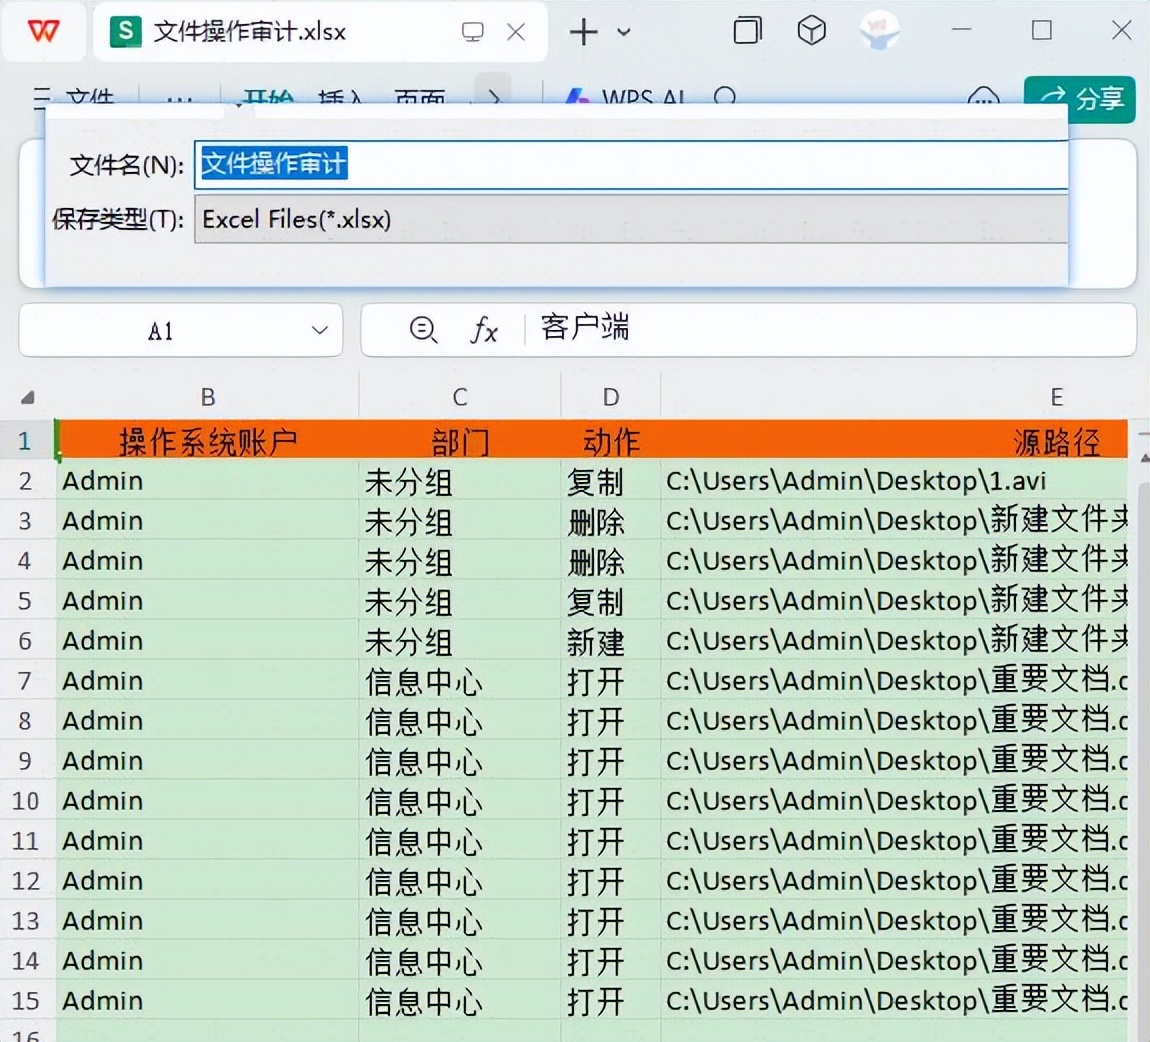Image resolution: width=1150 pixels, height=1042 pixels.
Task: Open the save type Excel Files combo box
Action: point(630,219)
